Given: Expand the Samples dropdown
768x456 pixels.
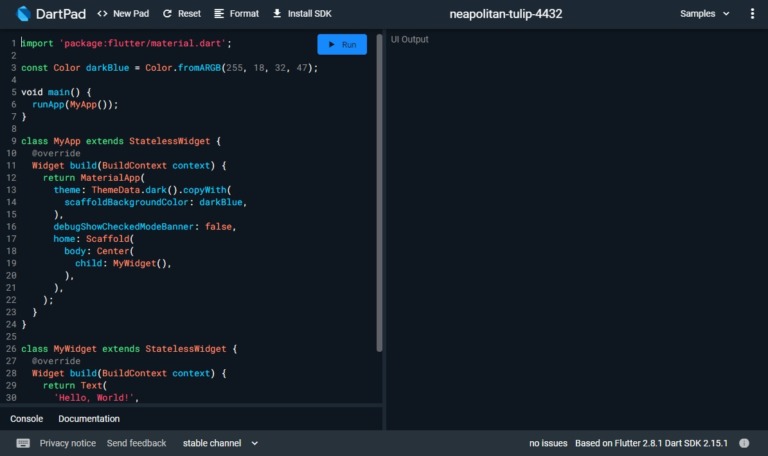Looking at the screenshot, I should click(x=703, y=14).
